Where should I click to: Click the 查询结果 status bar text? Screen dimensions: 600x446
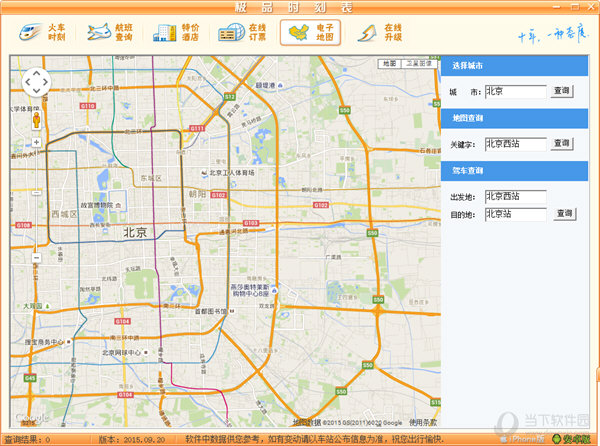point(27,439)
